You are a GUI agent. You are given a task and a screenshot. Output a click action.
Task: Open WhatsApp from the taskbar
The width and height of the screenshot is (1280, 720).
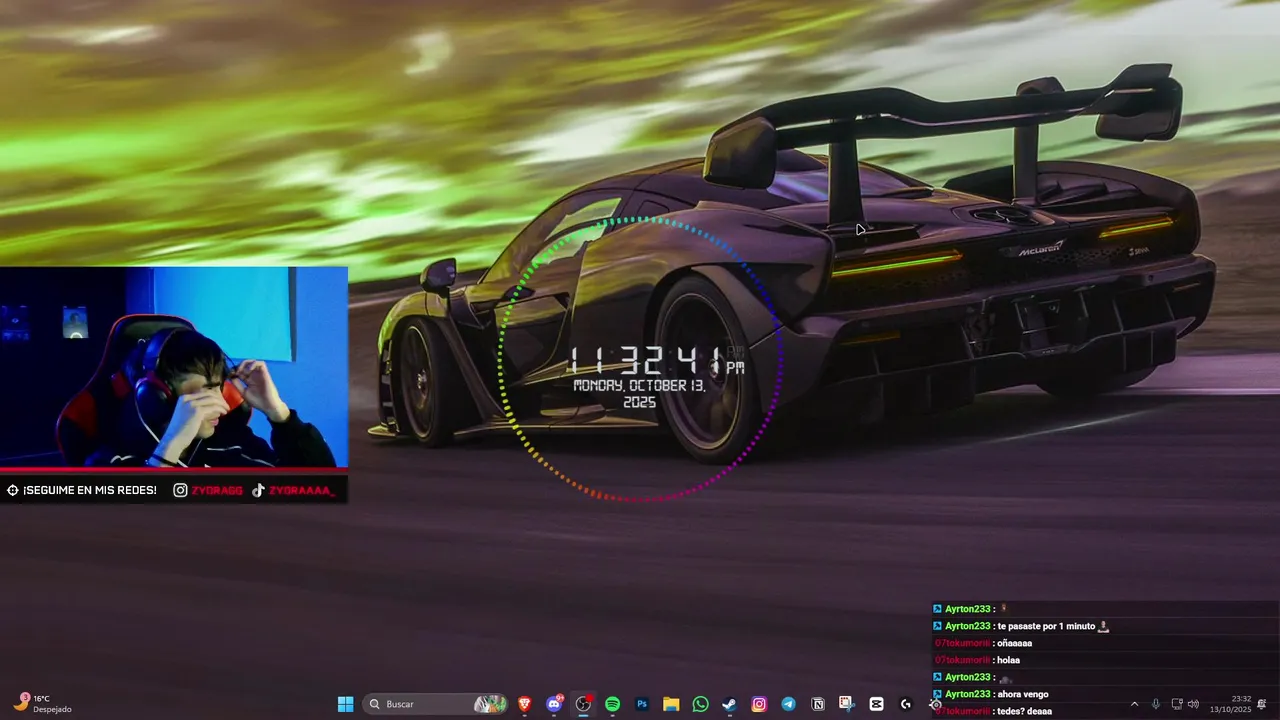(700, 704)
